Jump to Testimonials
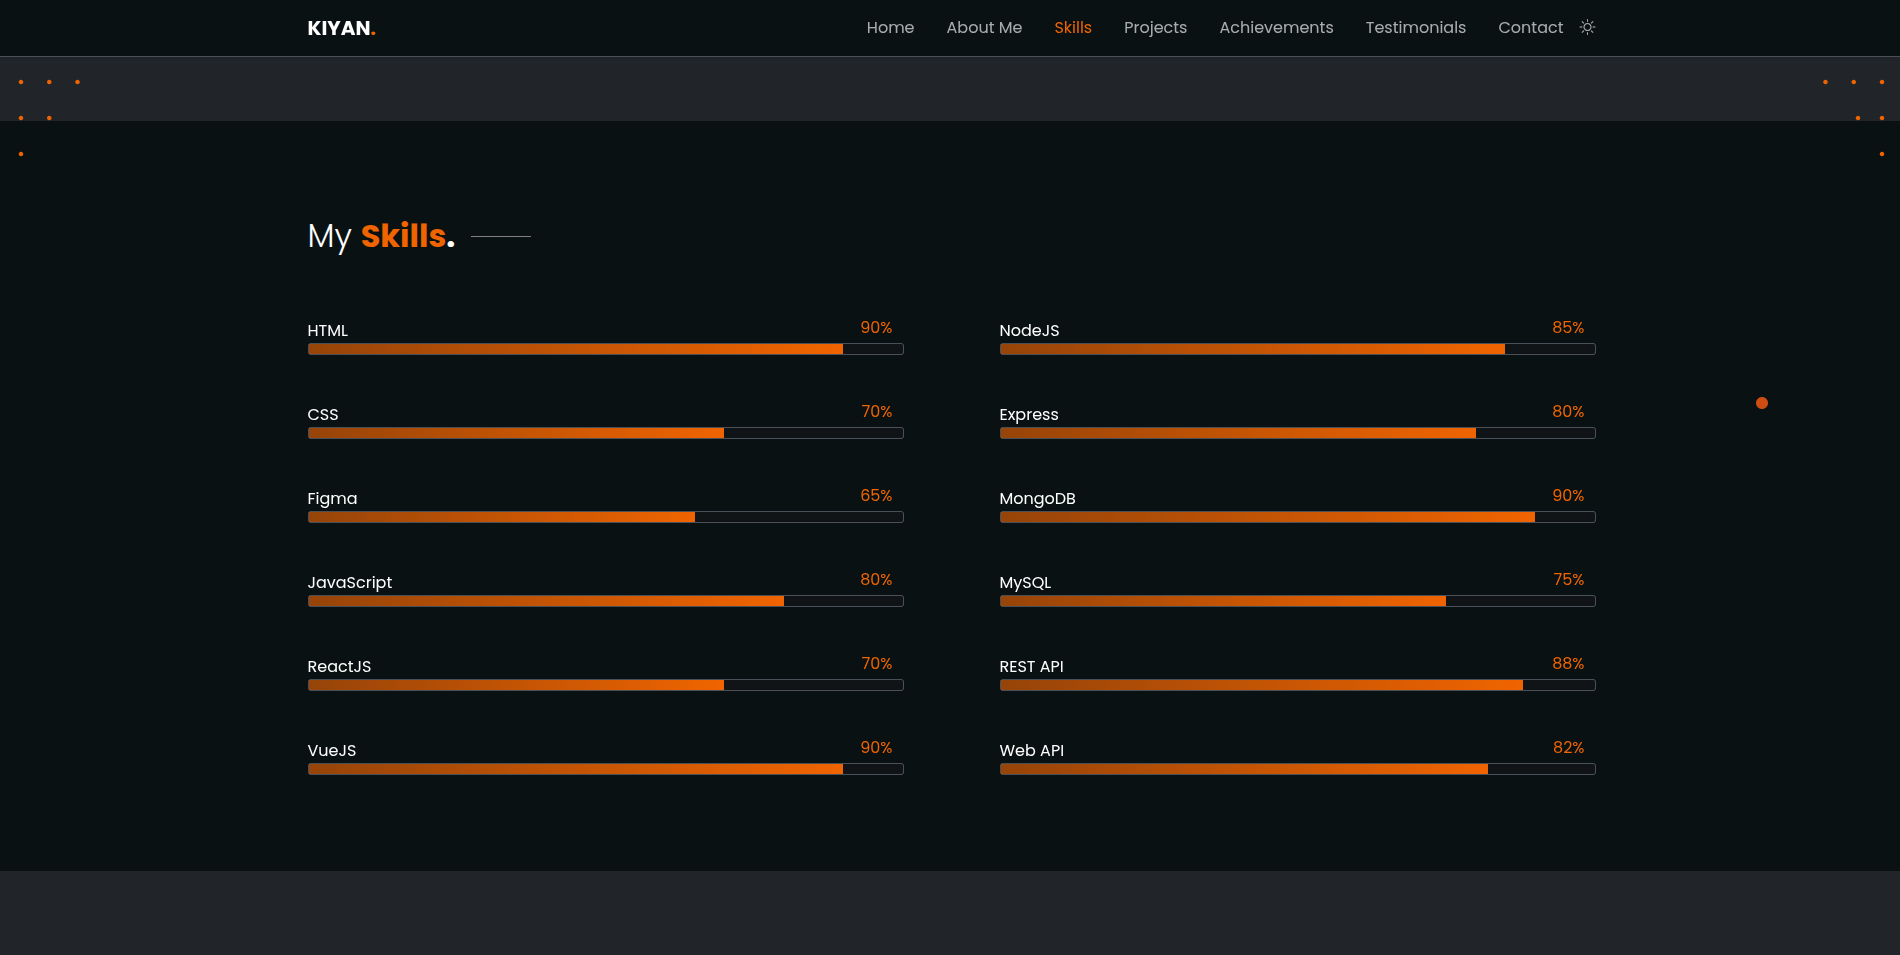The image size is (1900, 955). pos(1415,28)
